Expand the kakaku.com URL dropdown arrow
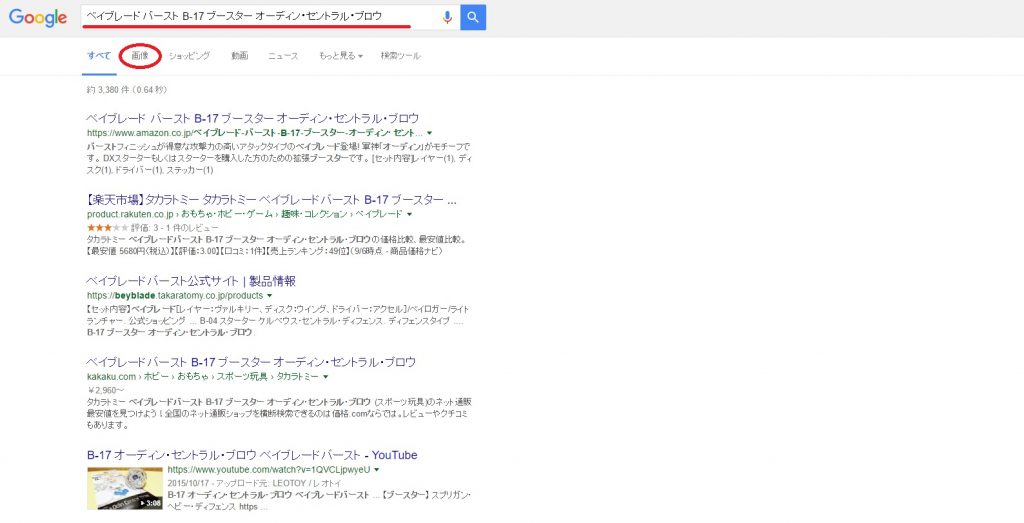Screen dimensions: 1024x523 coord(325,377)
